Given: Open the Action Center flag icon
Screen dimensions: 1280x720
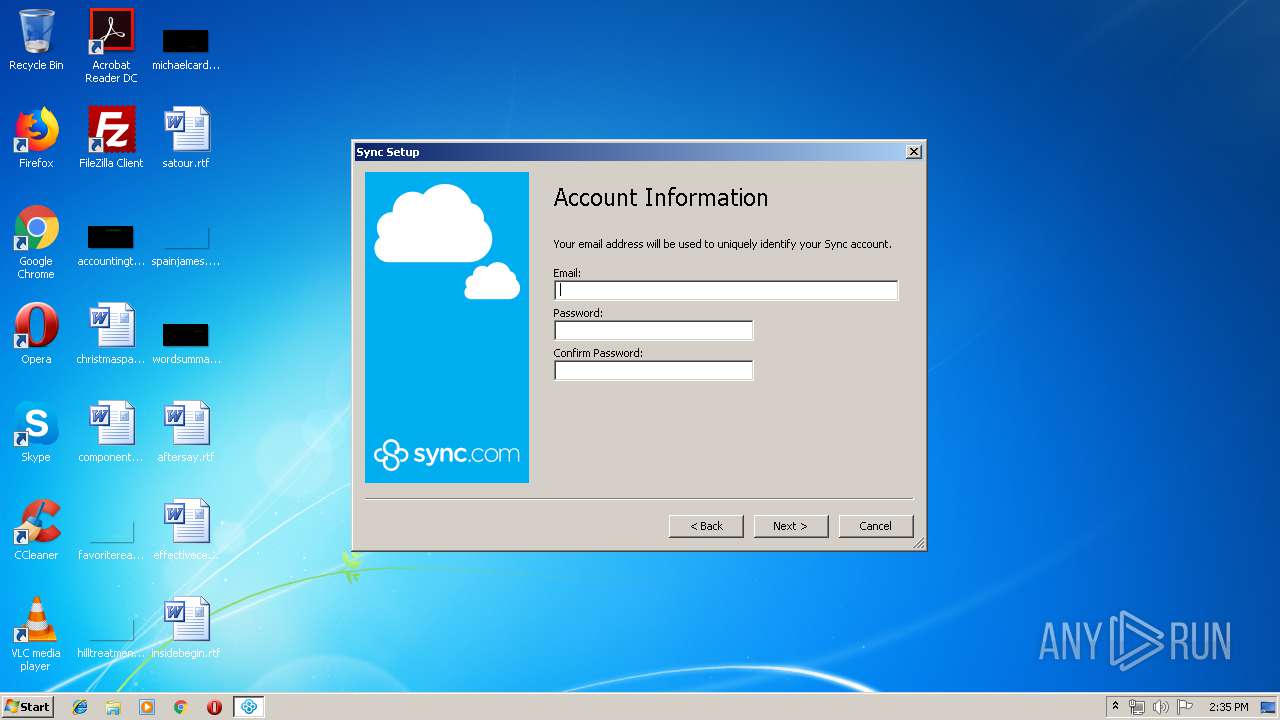Looking at the screenshot, I should (1185, 707).
